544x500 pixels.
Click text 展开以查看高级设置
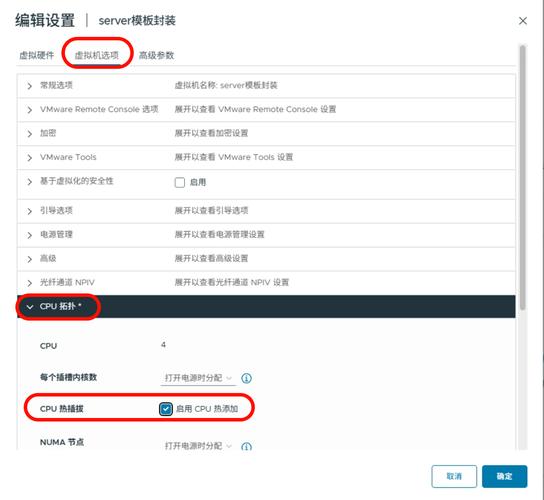[211, 259]
